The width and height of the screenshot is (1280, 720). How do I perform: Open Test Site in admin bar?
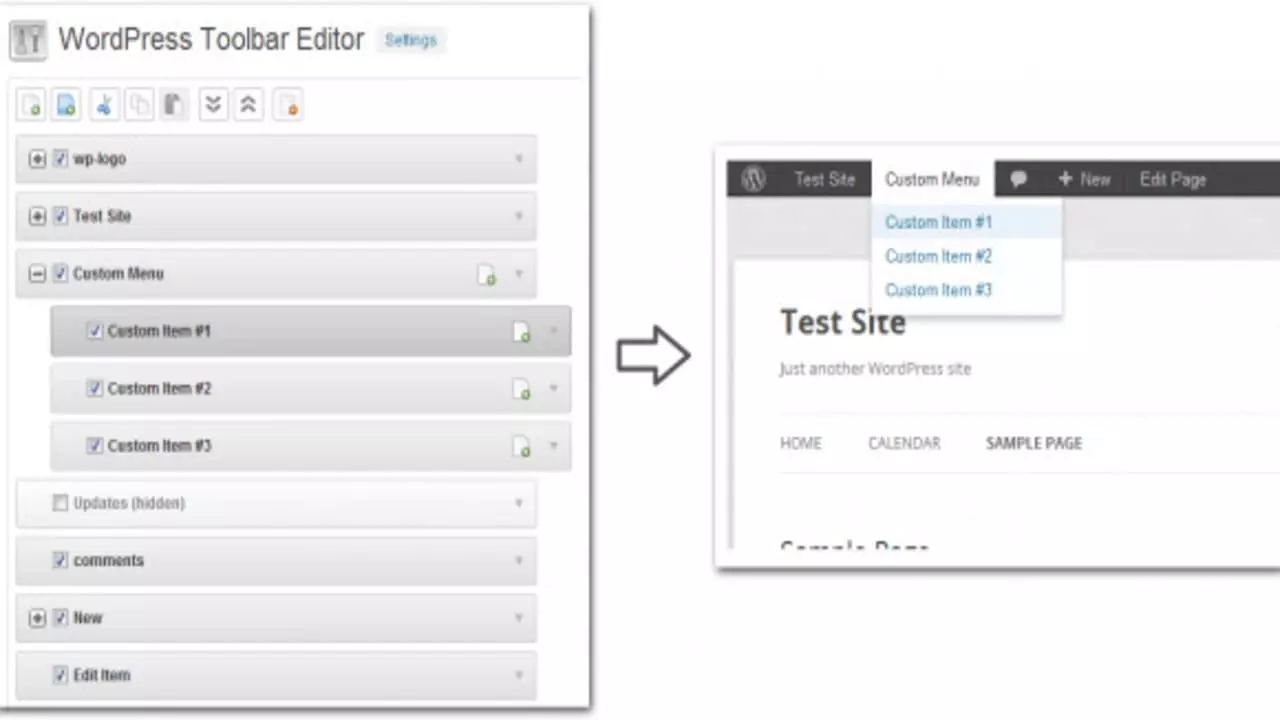825,180
